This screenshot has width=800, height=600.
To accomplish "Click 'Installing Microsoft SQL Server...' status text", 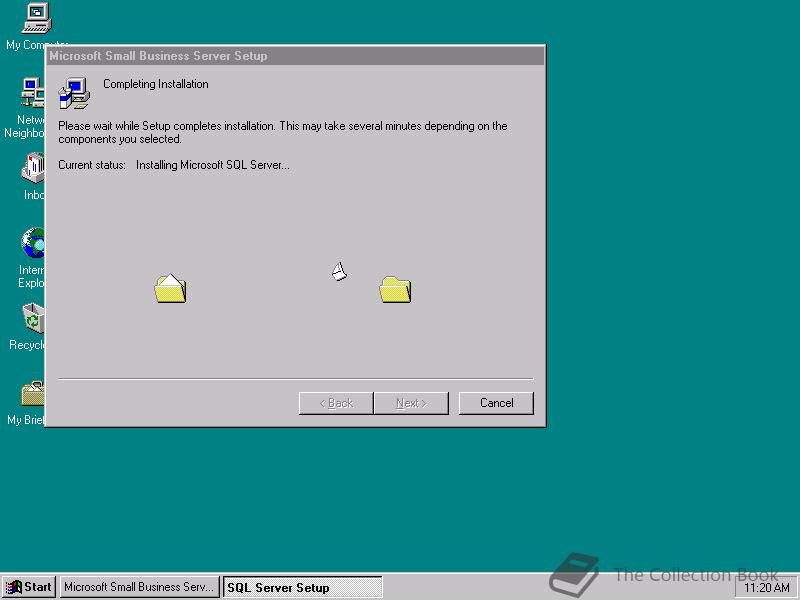I will coord(213,165).
